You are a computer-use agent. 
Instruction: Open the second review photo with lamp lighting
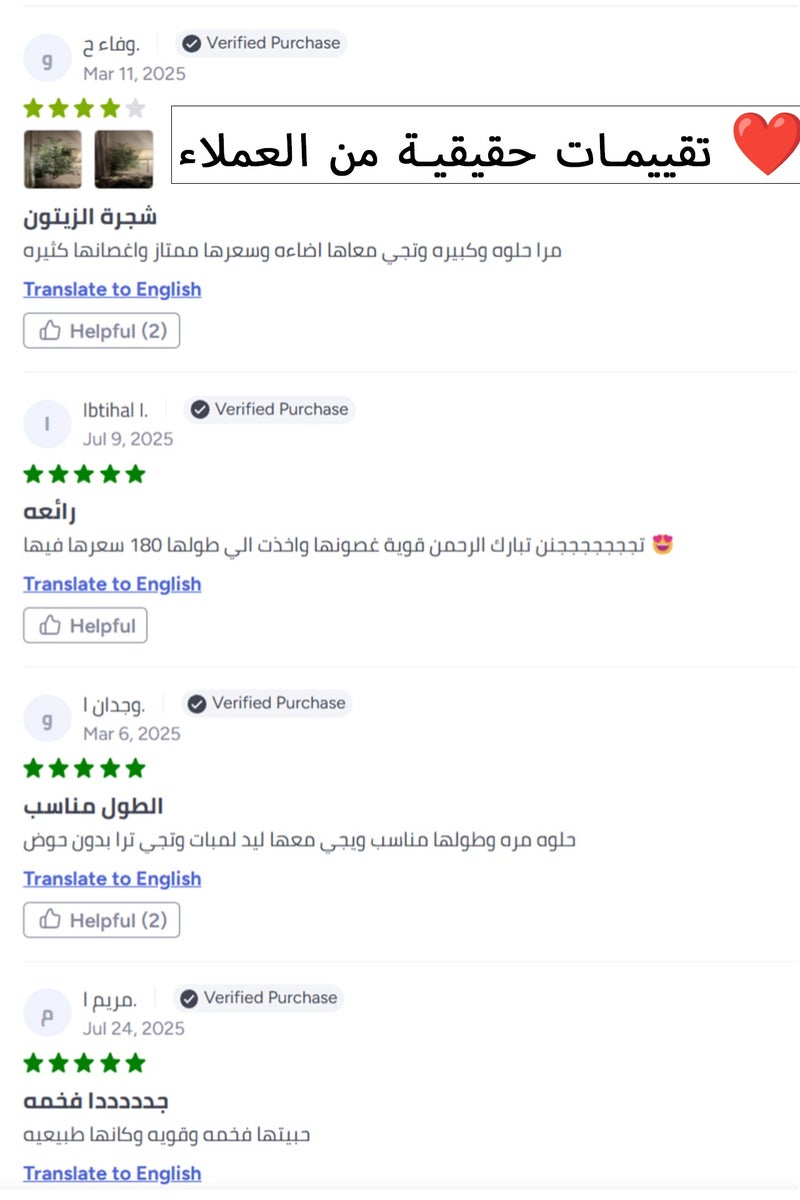[x=122, y=158]
